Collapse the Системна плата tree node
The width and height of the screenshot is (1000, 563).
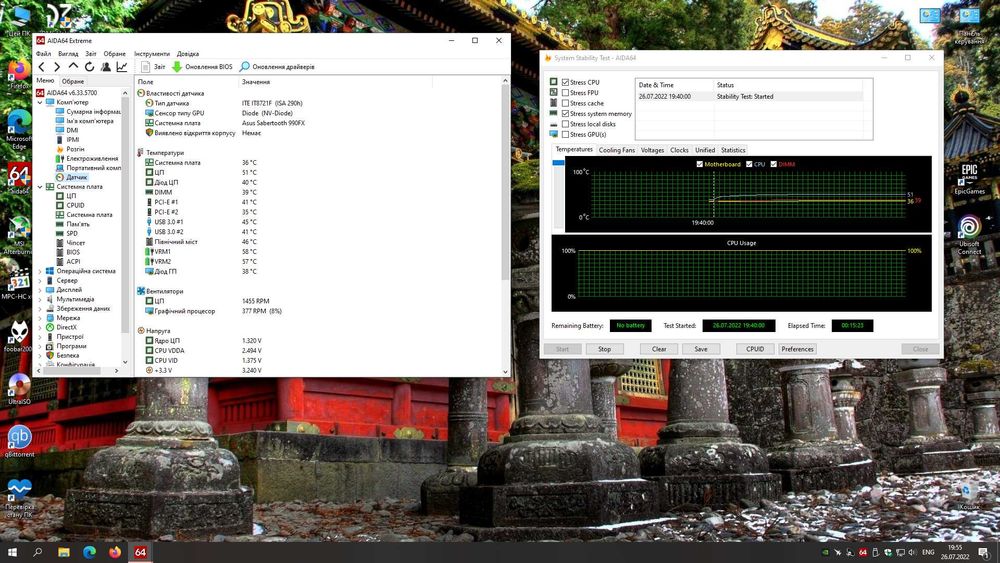tap(40, 187)
